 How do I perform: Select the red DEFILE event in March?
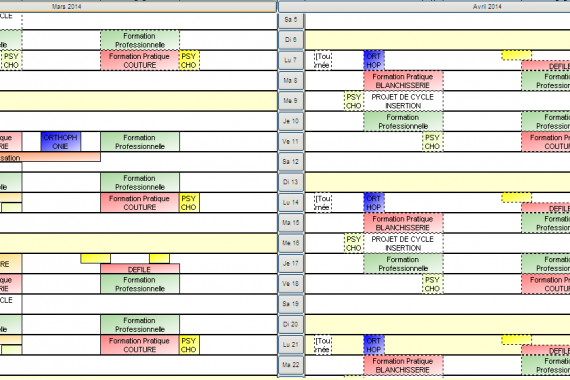[140, 269]
